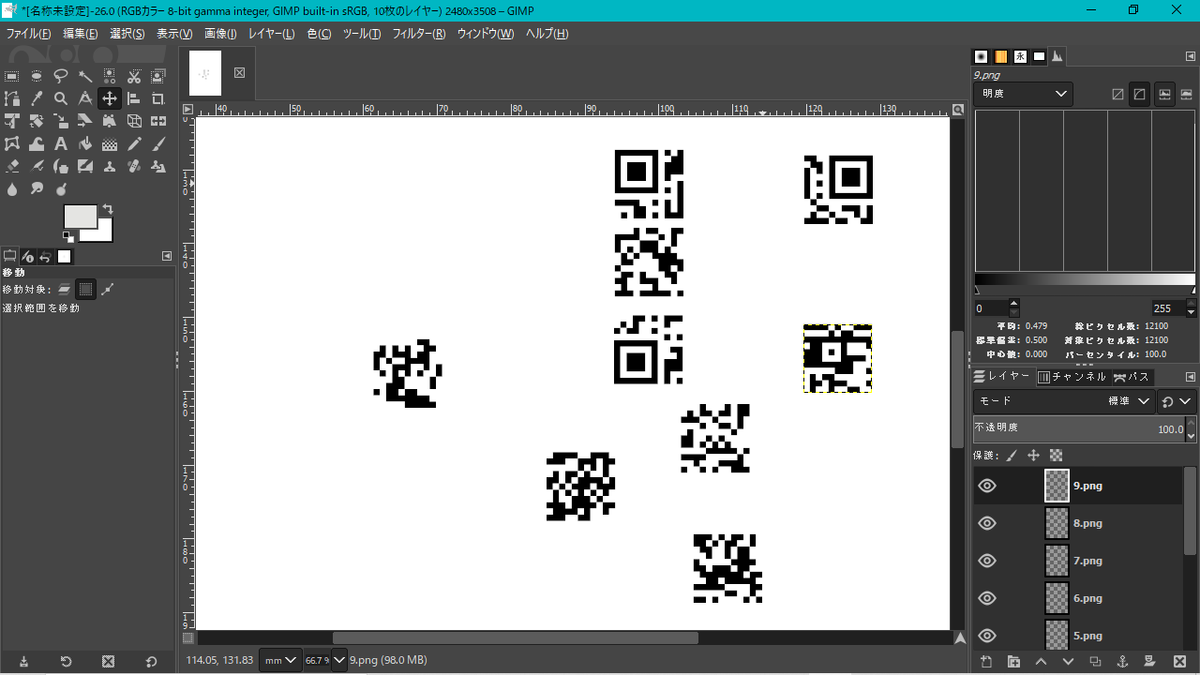This screenshot has width=1200, height=675.
Task: Select the Scissors Select tool
Action: (134, 76)
